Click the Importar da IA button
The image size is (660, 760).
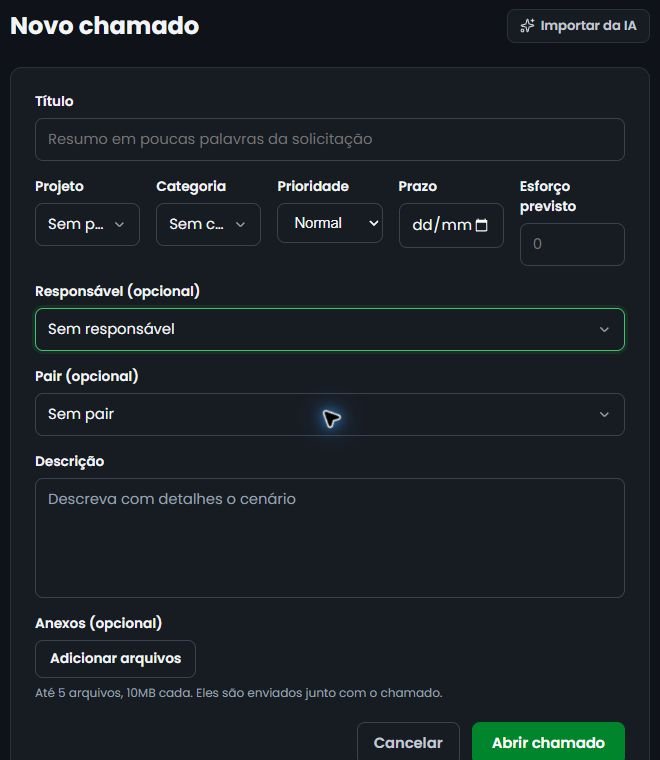578,26
